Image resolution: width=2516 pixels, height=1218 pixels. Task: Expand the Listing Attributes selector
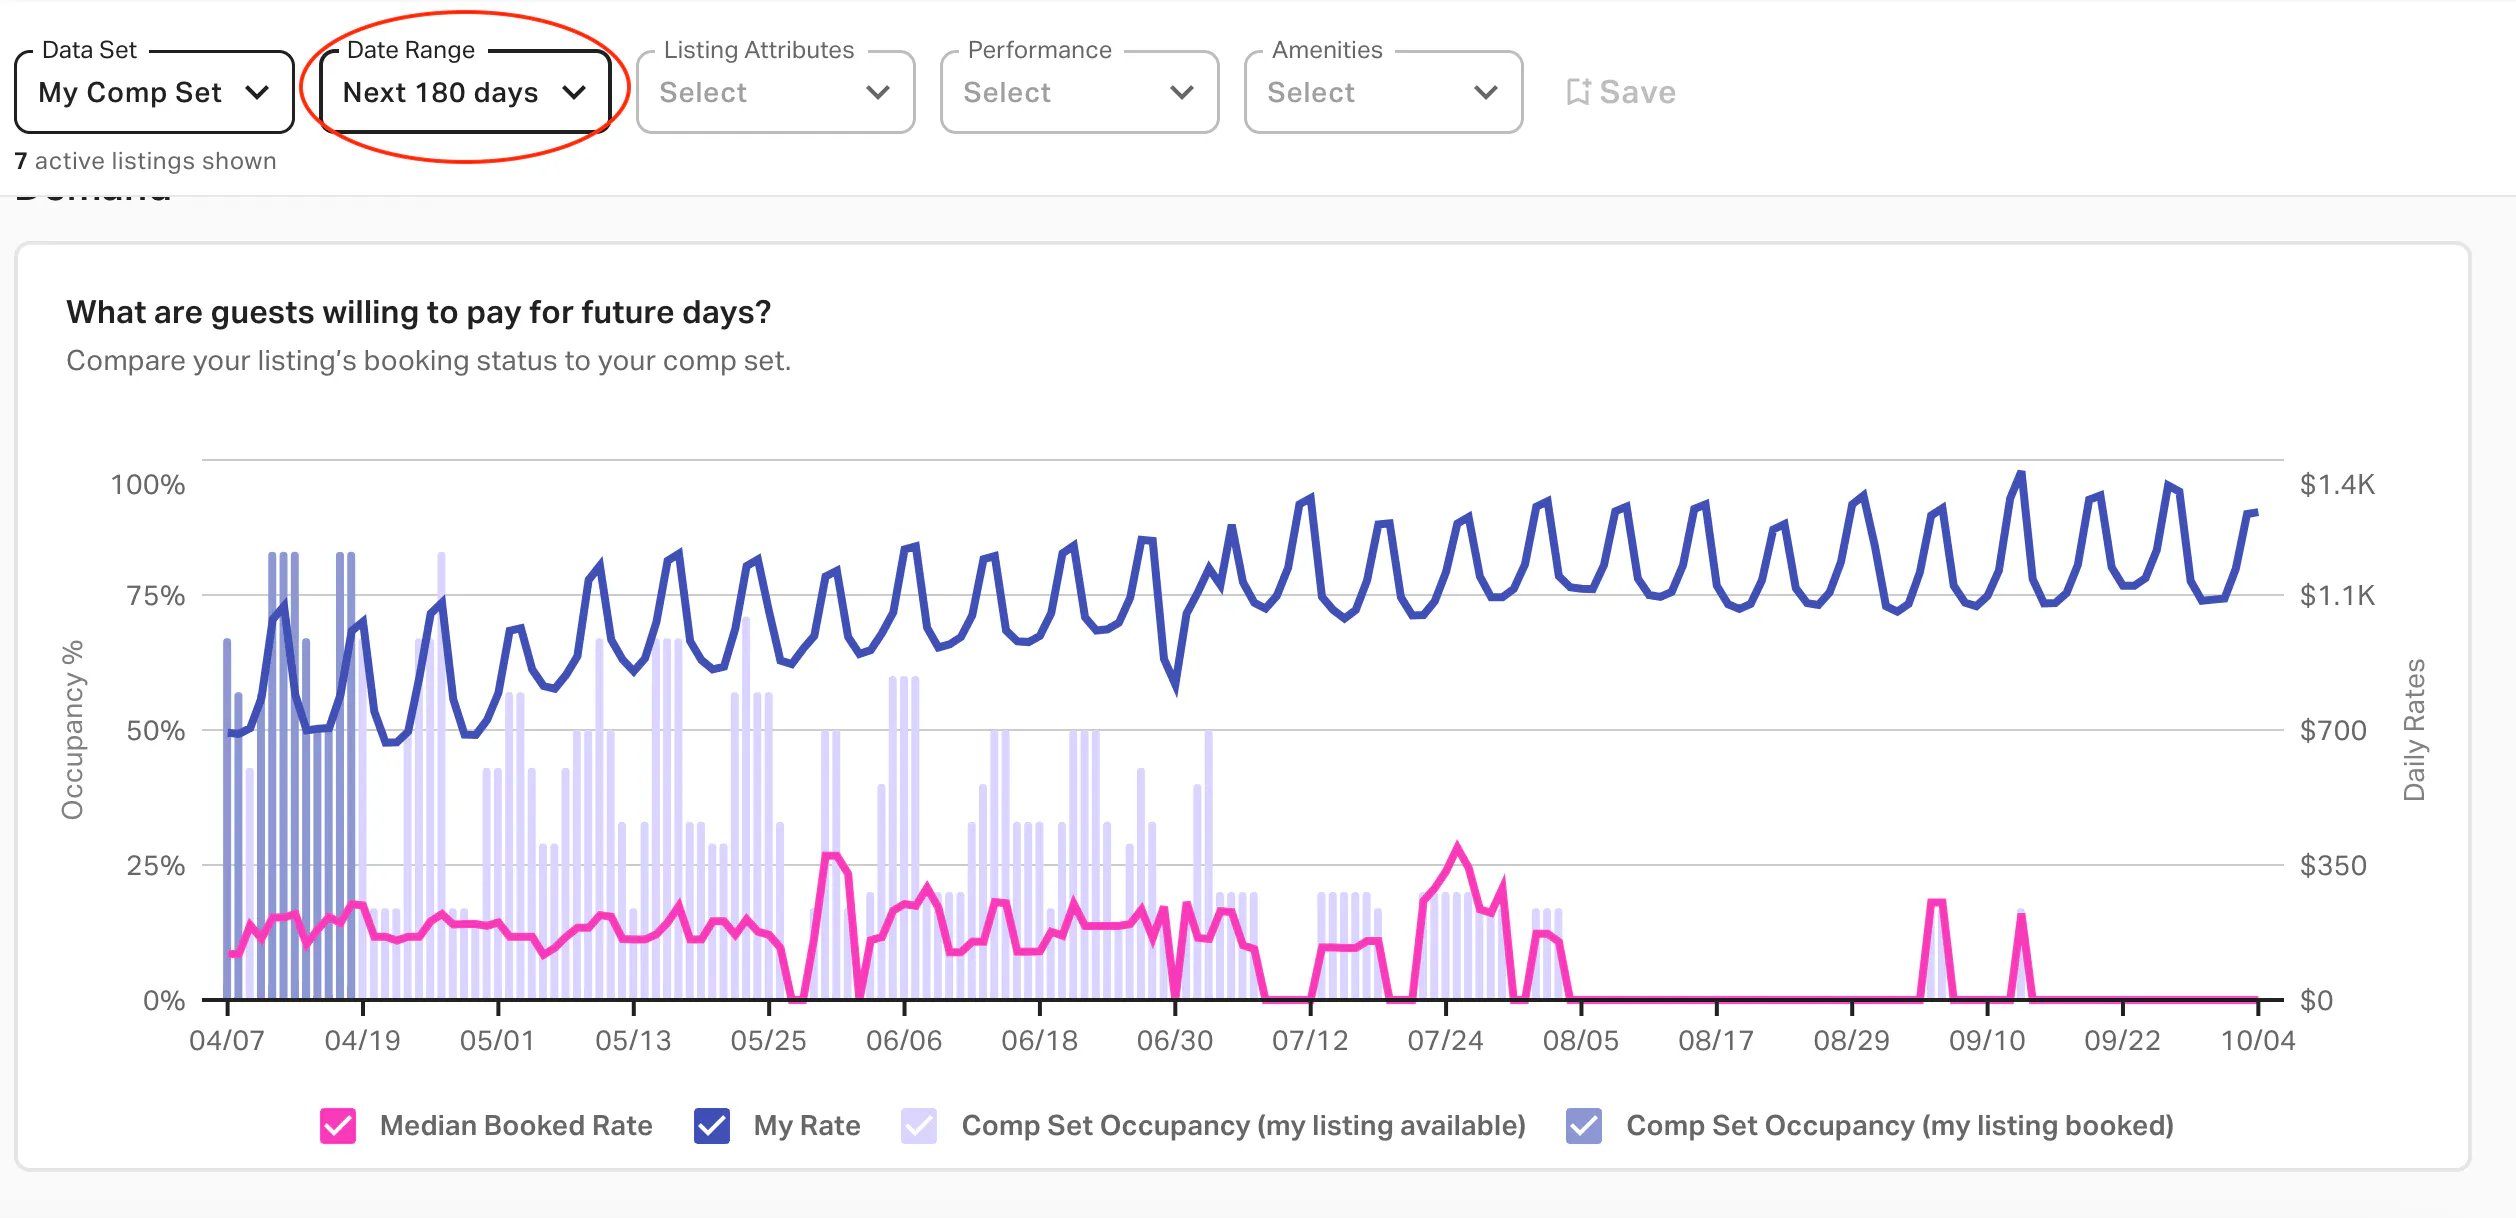click(x=776, y=92)
